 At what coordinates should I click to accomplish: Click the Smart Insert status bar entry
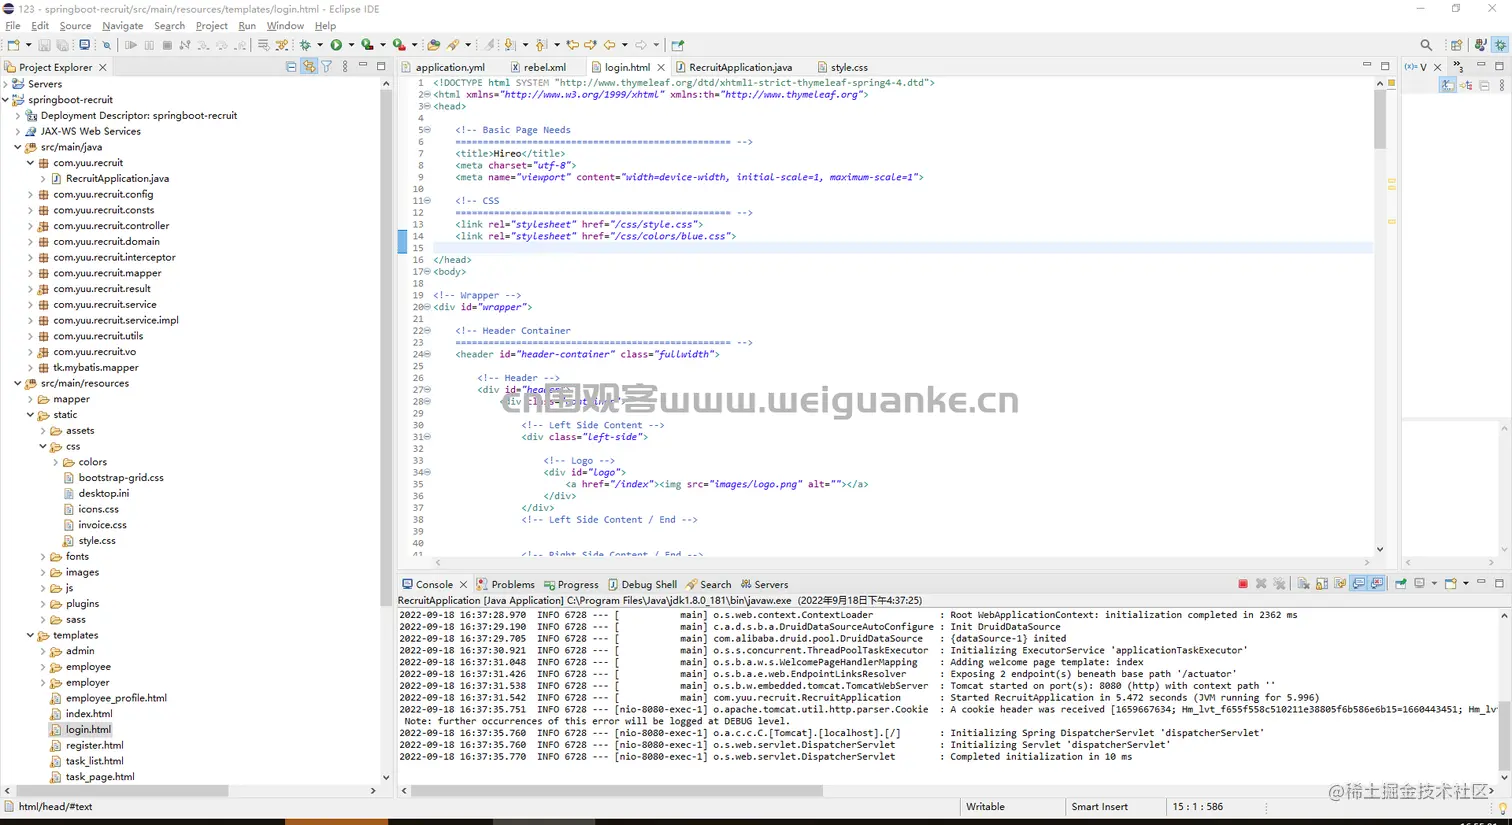(1100, 807)
